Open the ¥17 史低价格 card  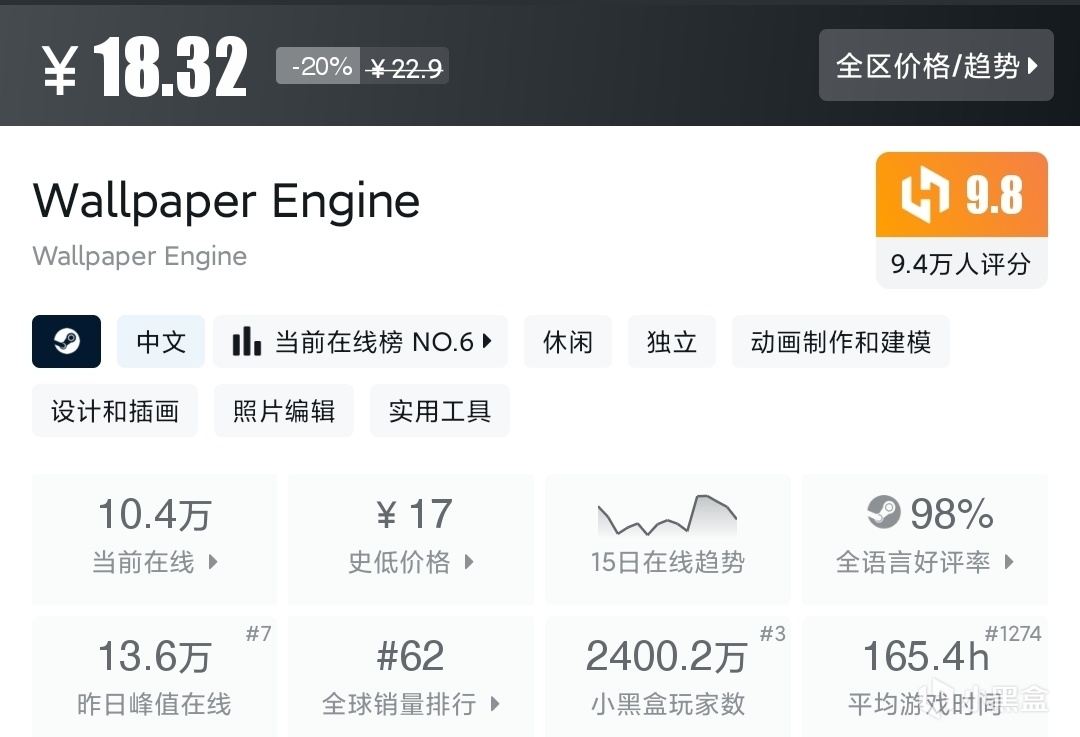click(x=411, y=539)
